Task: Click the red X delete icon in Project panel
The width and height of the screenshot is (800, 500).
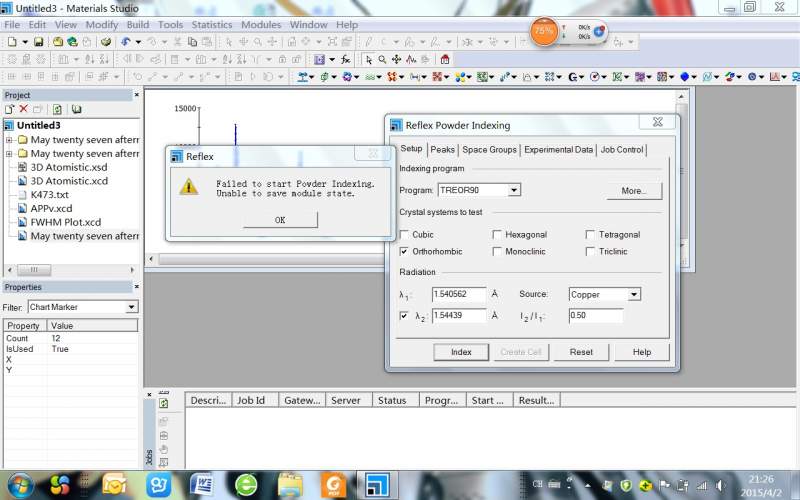Action: click(x=23, y=109)
